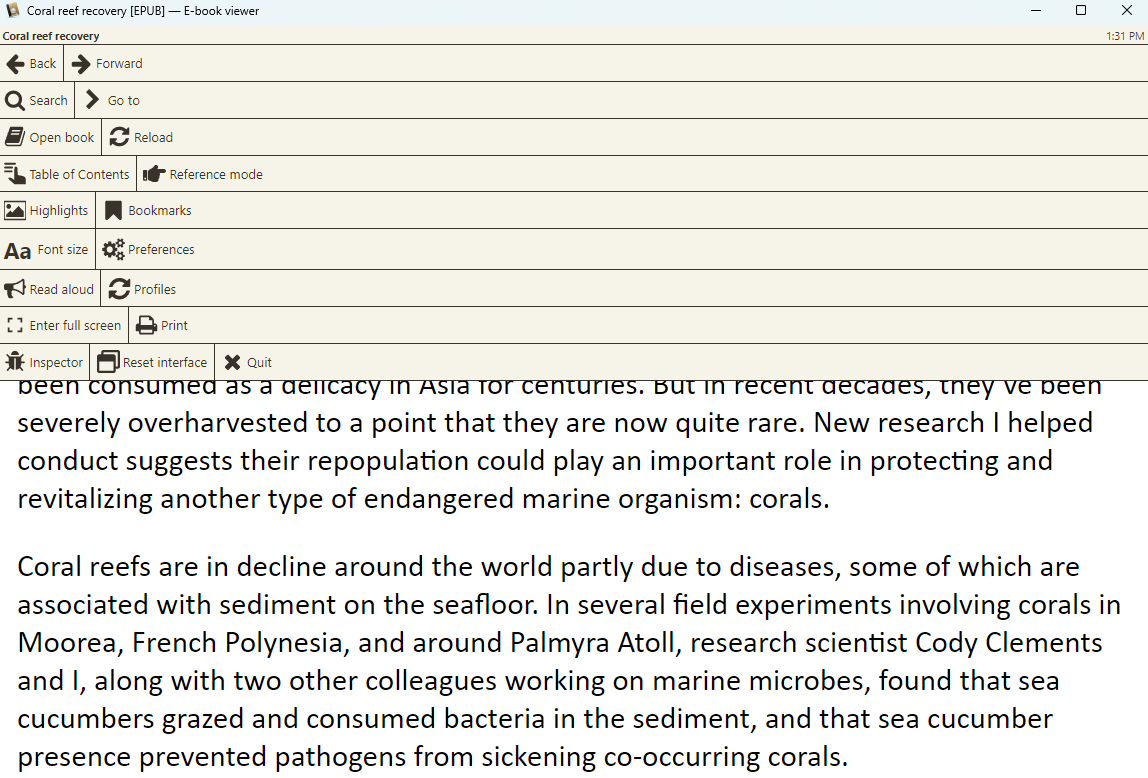Image resolution: width=1148 pixels, height=778 pixels.
Task: Open the Inspector tool
Action: pos(44,361)
